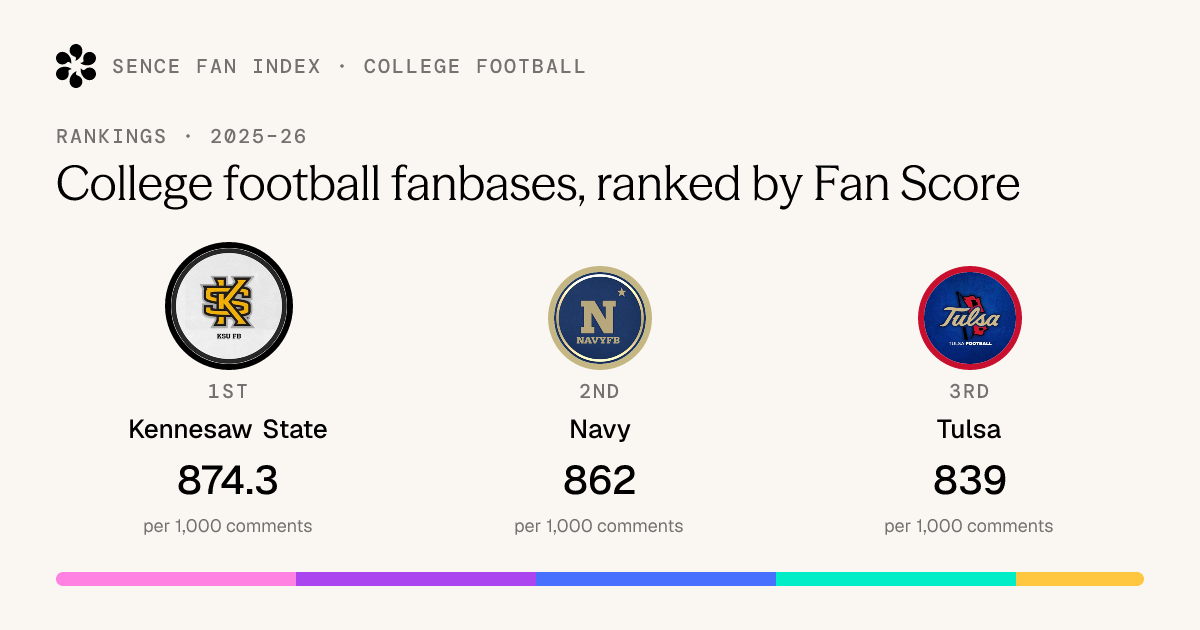Viewport: 1200px width, 630px height.
Task: Click the 3RD rank label
Action: coord(969,391)
